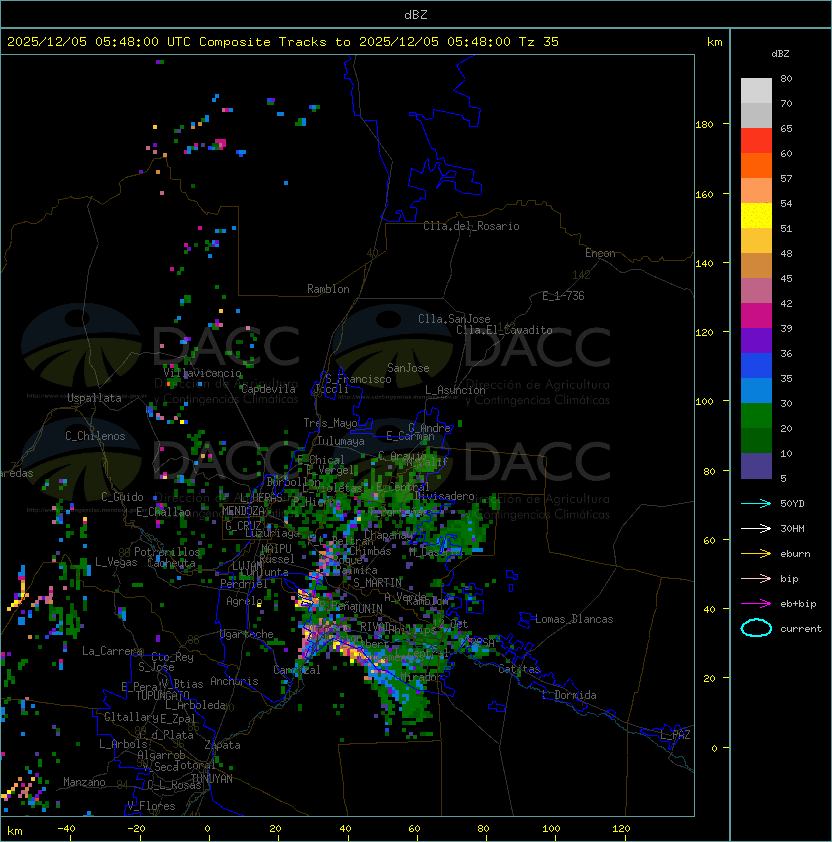Pick the purple 39–36 dBZ color swatch
This screenshot has height=842, width=832.
[x=756, y=340]
